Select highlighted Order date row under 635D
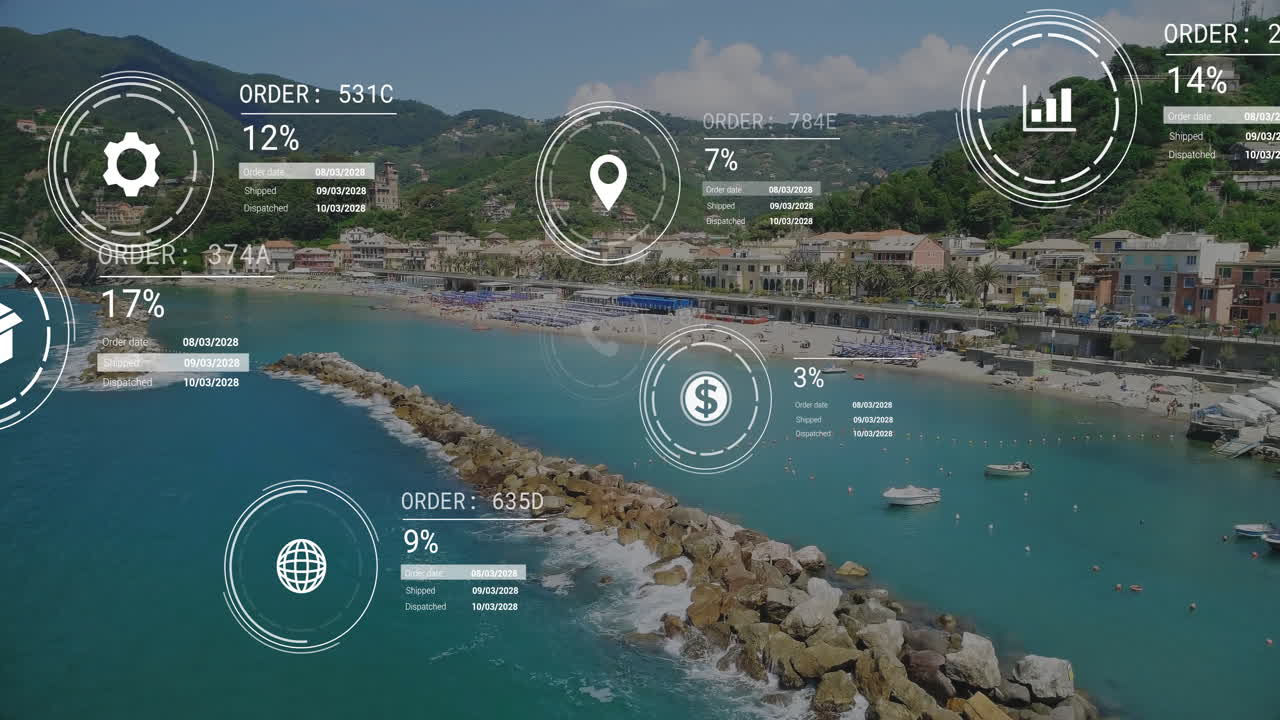 (x=463, y=573)
